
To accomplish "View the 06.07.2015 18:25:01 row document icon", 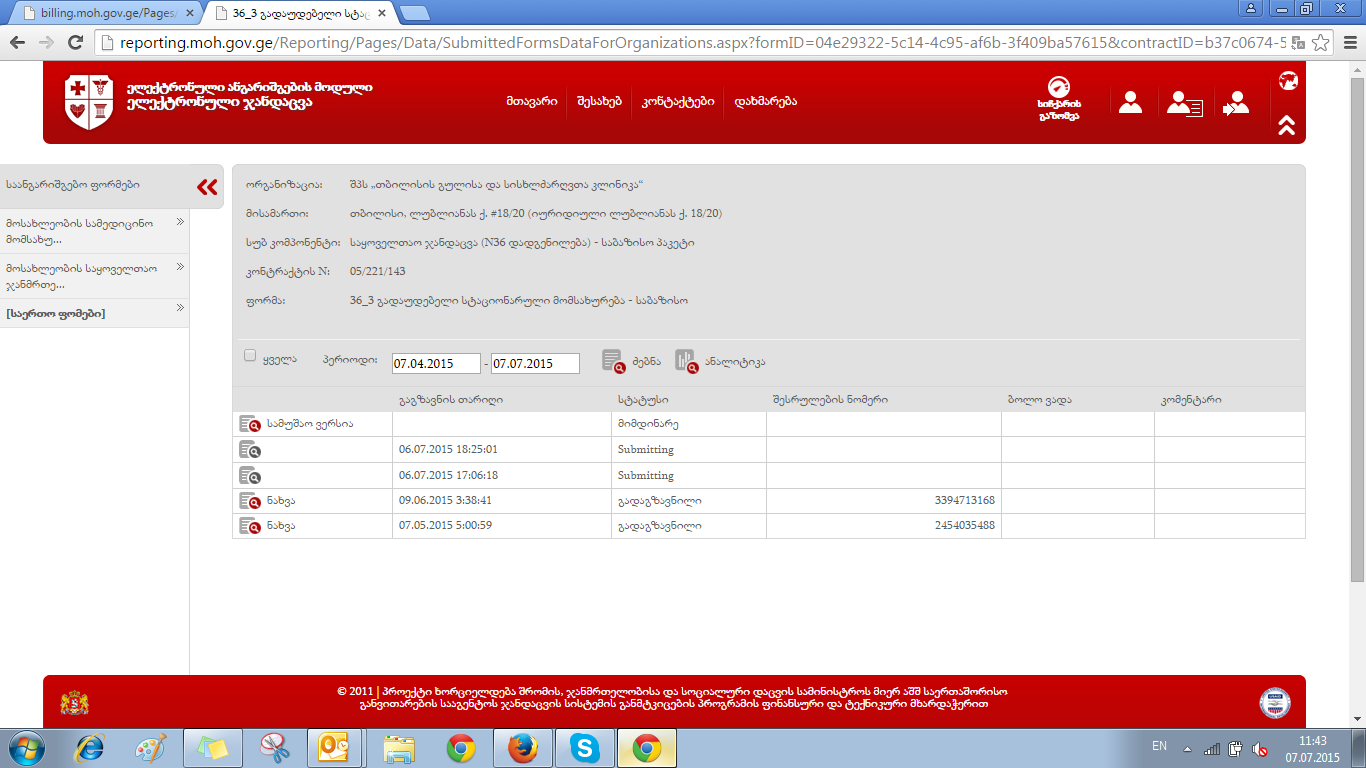I will pyautogui.click(x=249, y=450).
